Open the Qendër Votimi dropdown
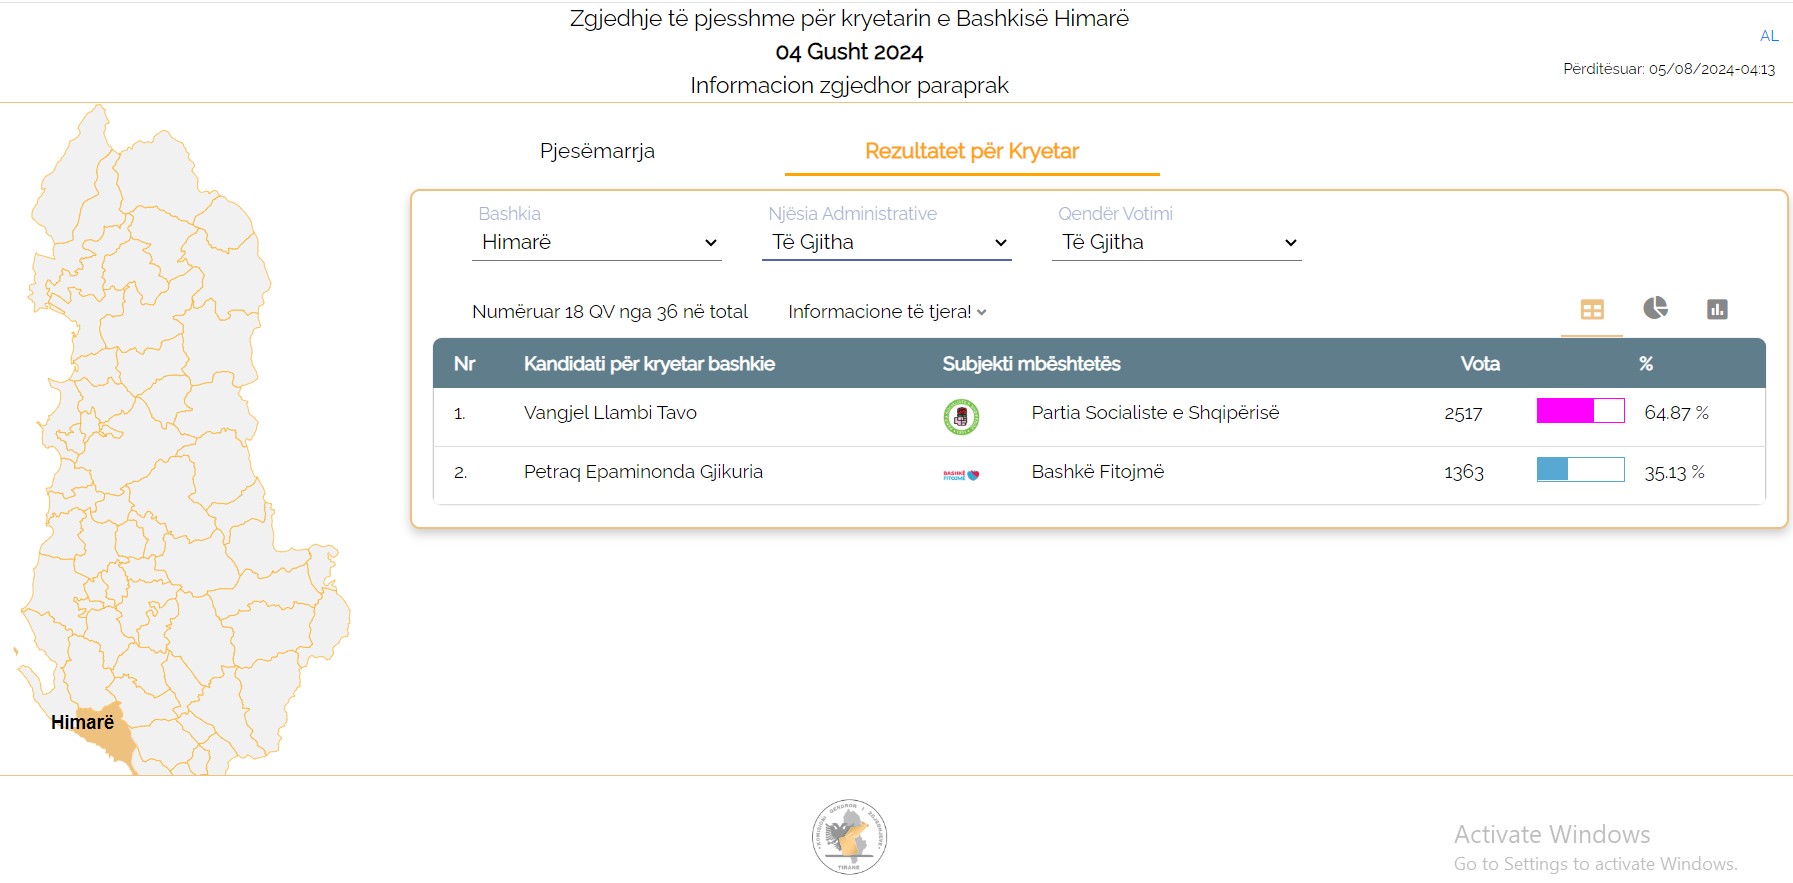The height and width of the screenshot is (883, 1793). [x=1177, y=243]
